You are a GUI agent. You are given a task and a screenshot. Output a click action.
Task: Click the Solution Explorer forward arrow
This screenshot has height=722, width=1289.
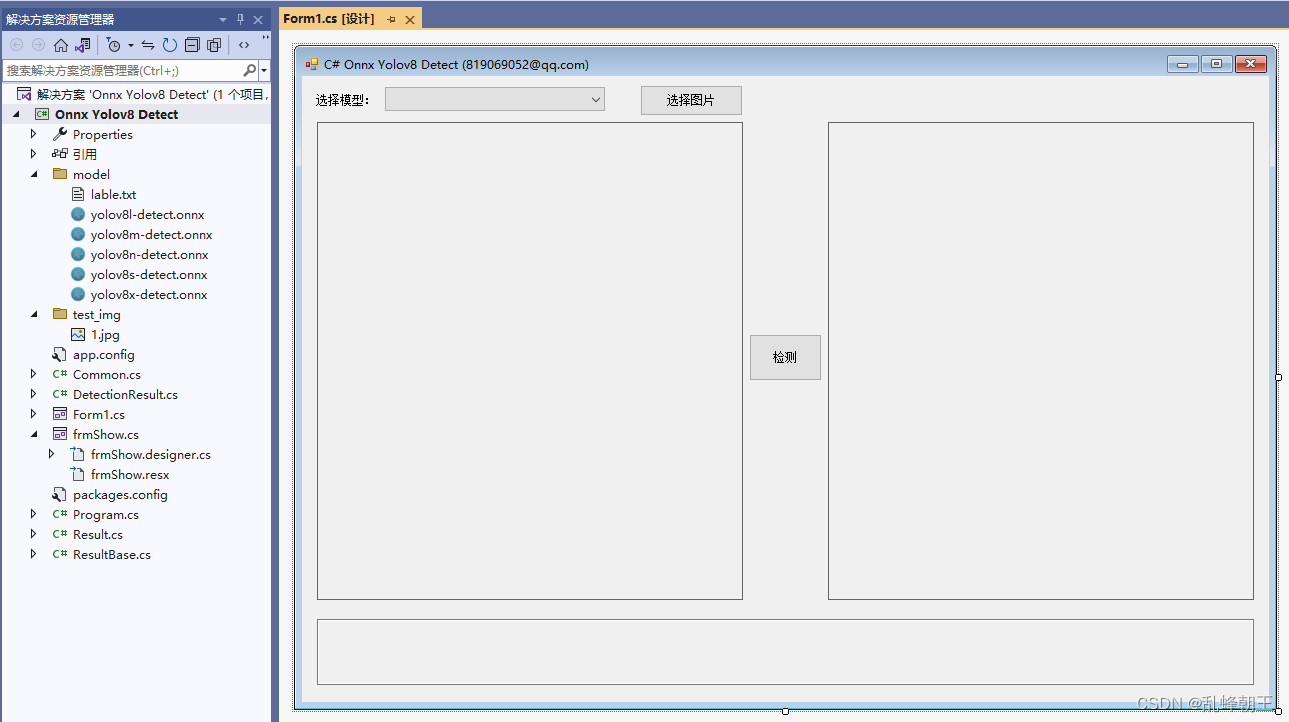point(38,45)
